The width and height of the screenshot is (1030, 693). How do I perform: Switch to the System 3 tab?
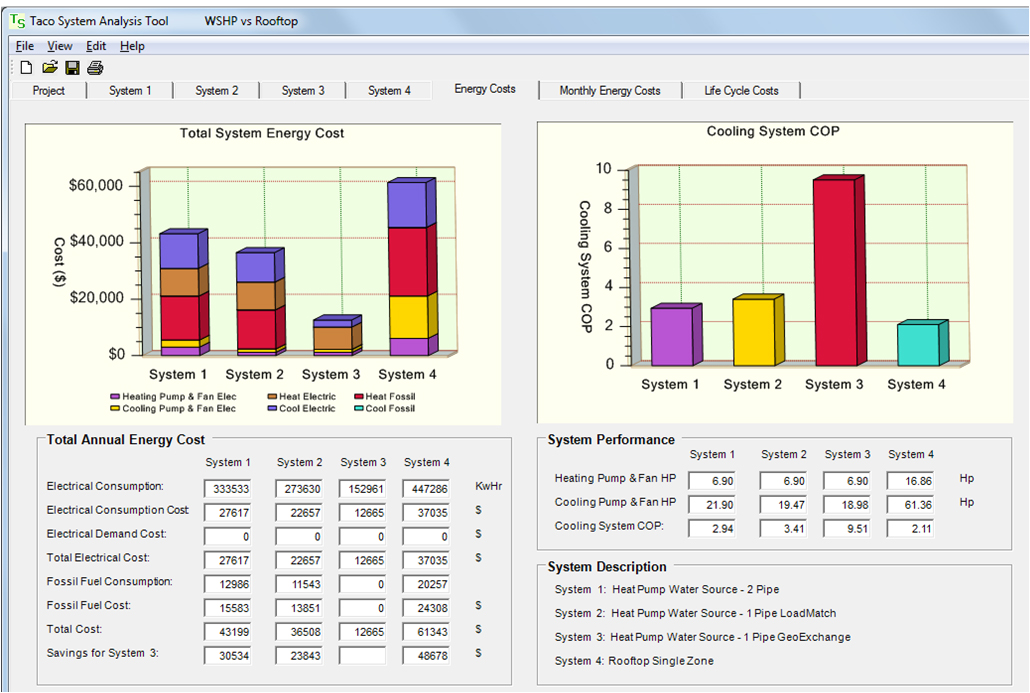coord(303,91)
